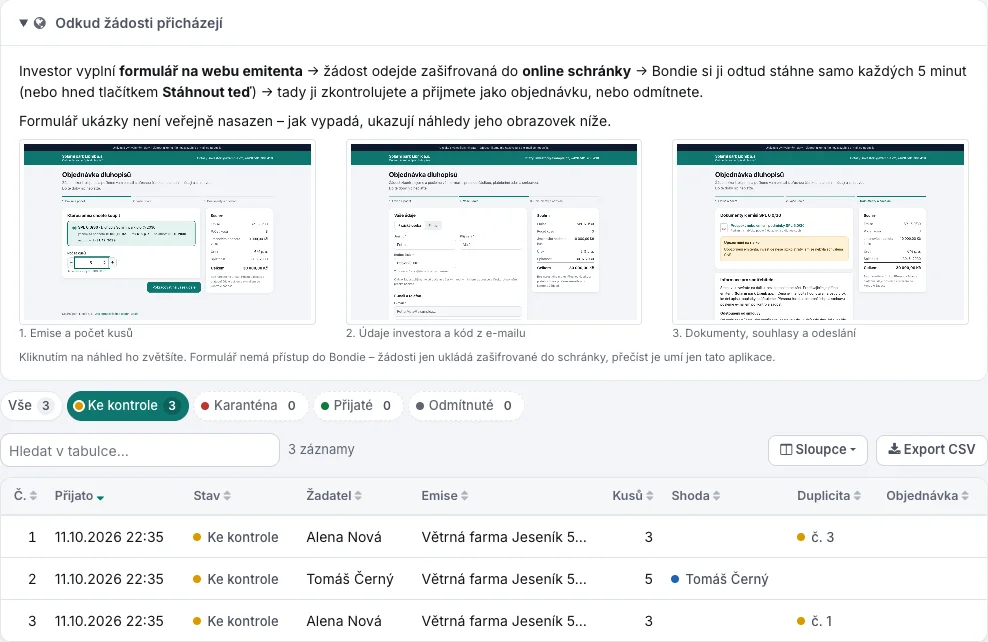
Task: Select the 'Ke kontrole' filter tab
Action: point(128,406)
